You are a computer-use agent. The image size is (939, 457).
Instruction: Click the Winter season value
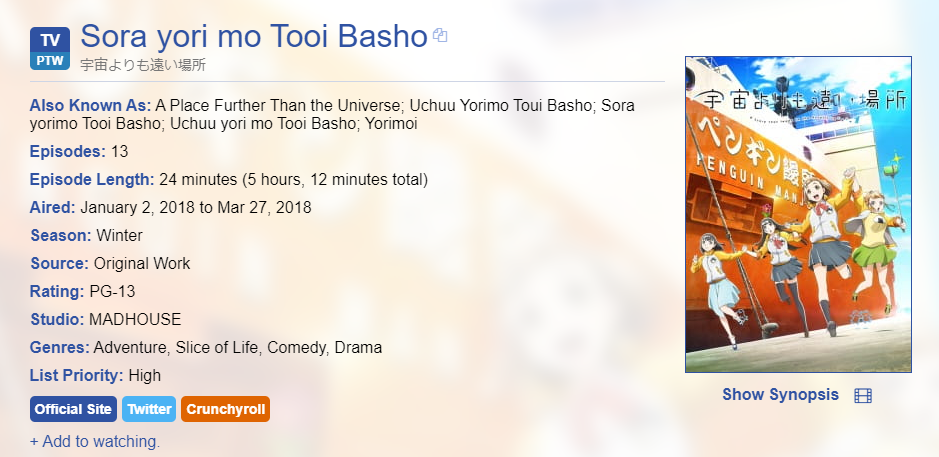119,236
